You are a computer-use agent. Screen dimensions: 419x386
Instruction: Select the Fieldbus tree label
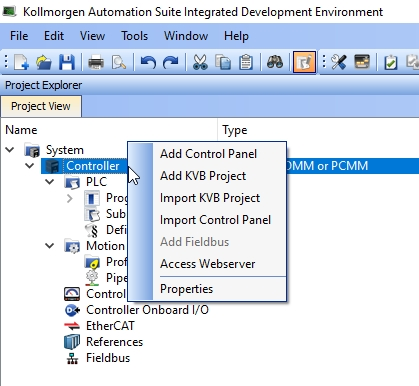point(108,358)
